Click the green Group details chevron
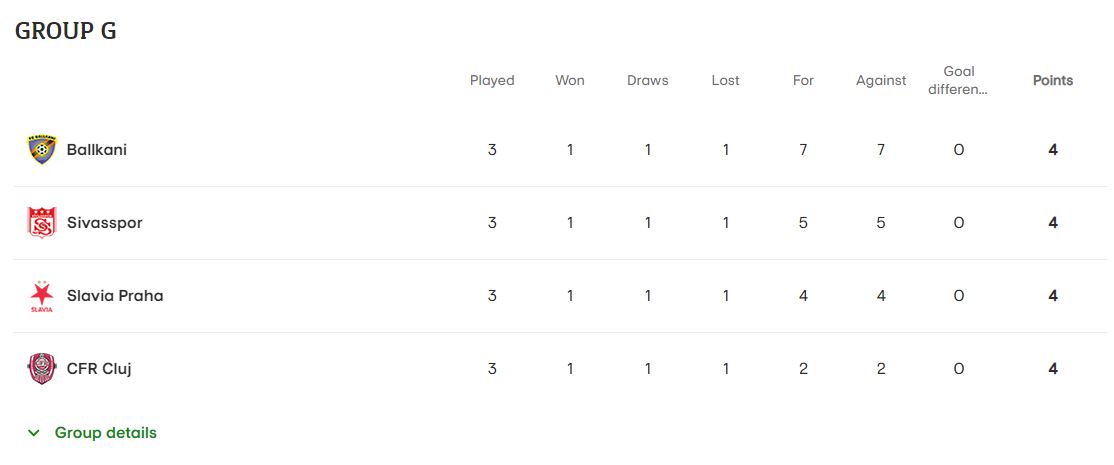Viewport: 1114px width, 465px height. tap(33, 432)
